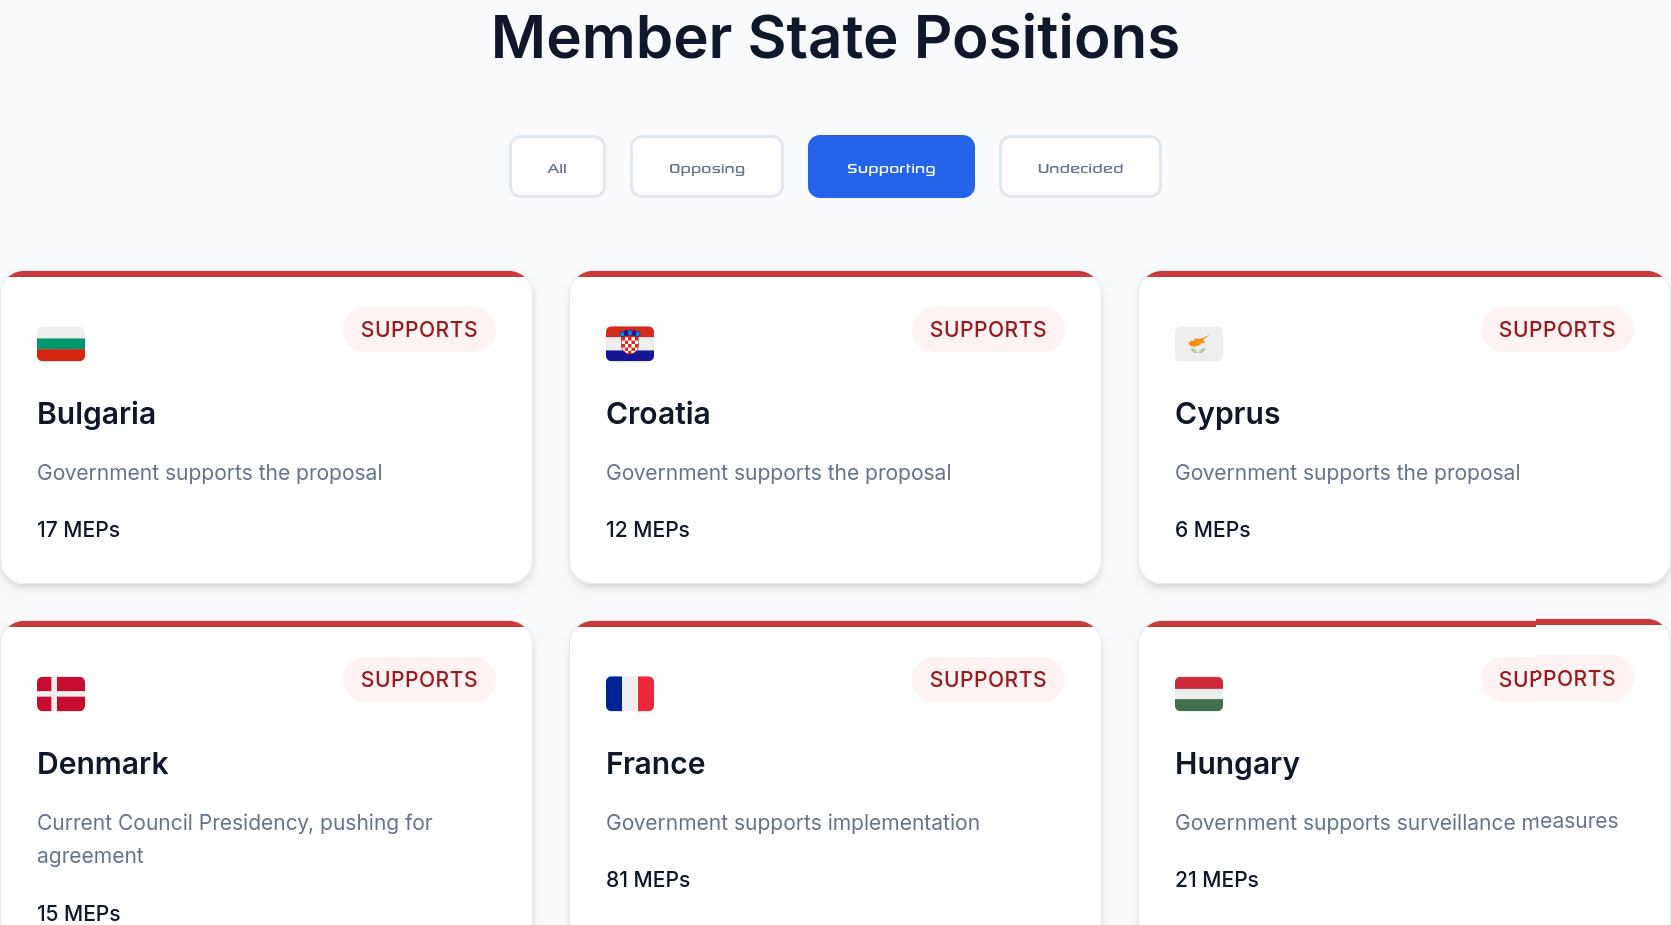Click the Croatia SUPPORTS badge
Screen dimensions: 1671x925
(988, 330)
